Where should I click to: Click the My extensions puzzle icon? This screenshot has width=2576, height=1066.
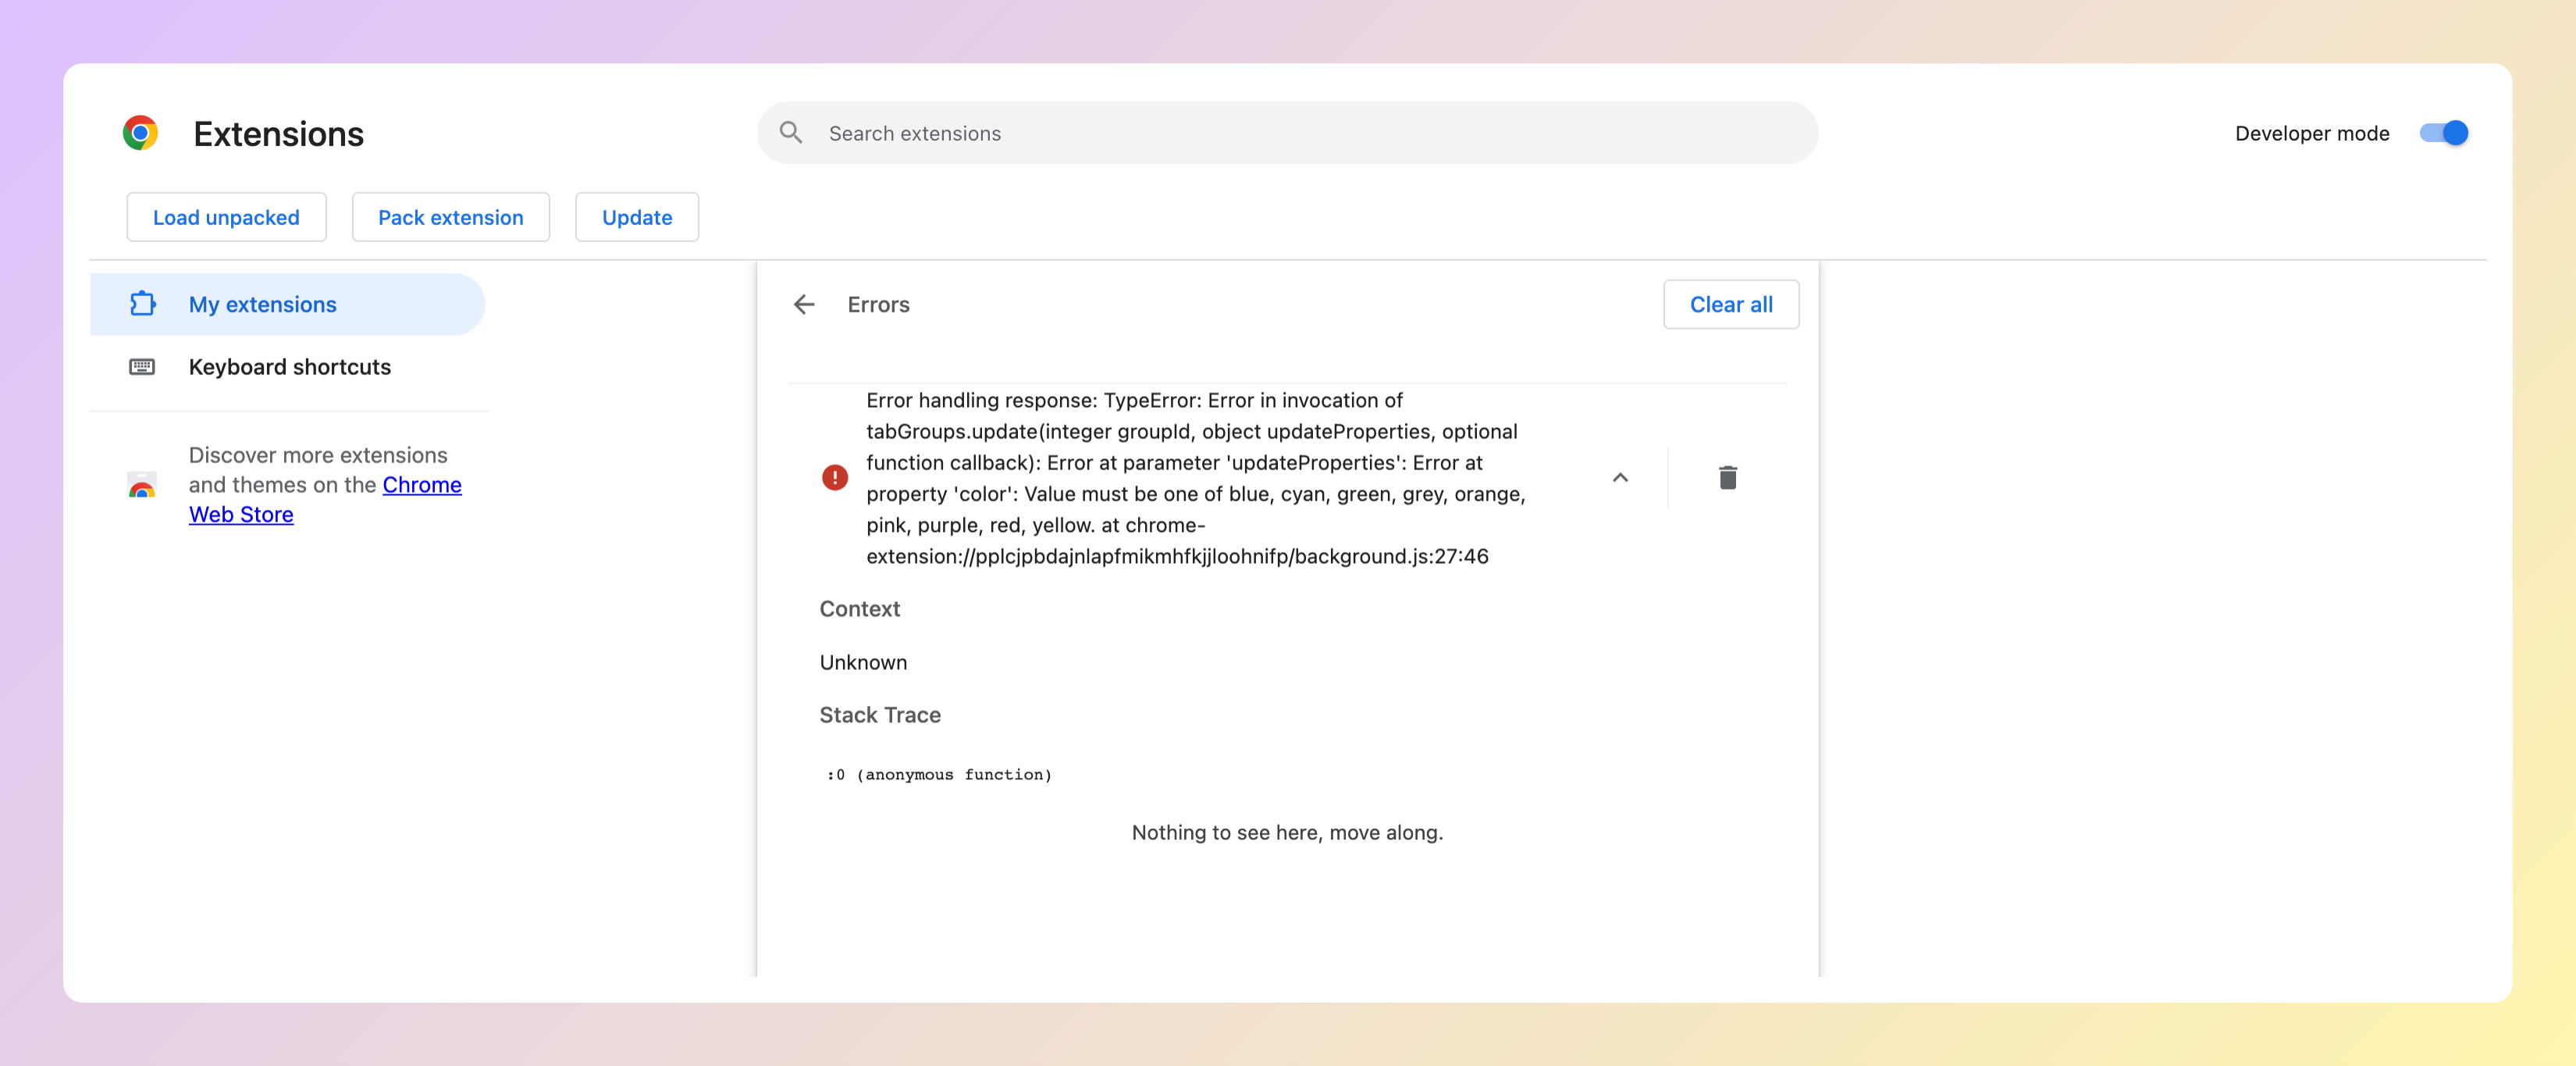pos(143,304)
